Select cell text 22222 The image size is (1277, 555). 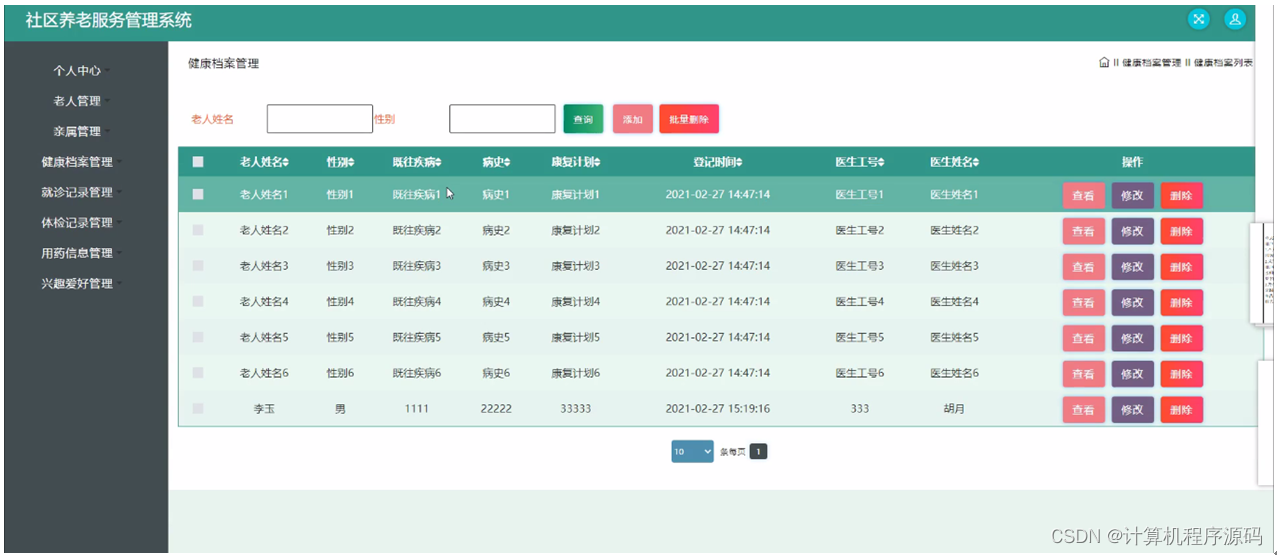click(x=496, y=409)
